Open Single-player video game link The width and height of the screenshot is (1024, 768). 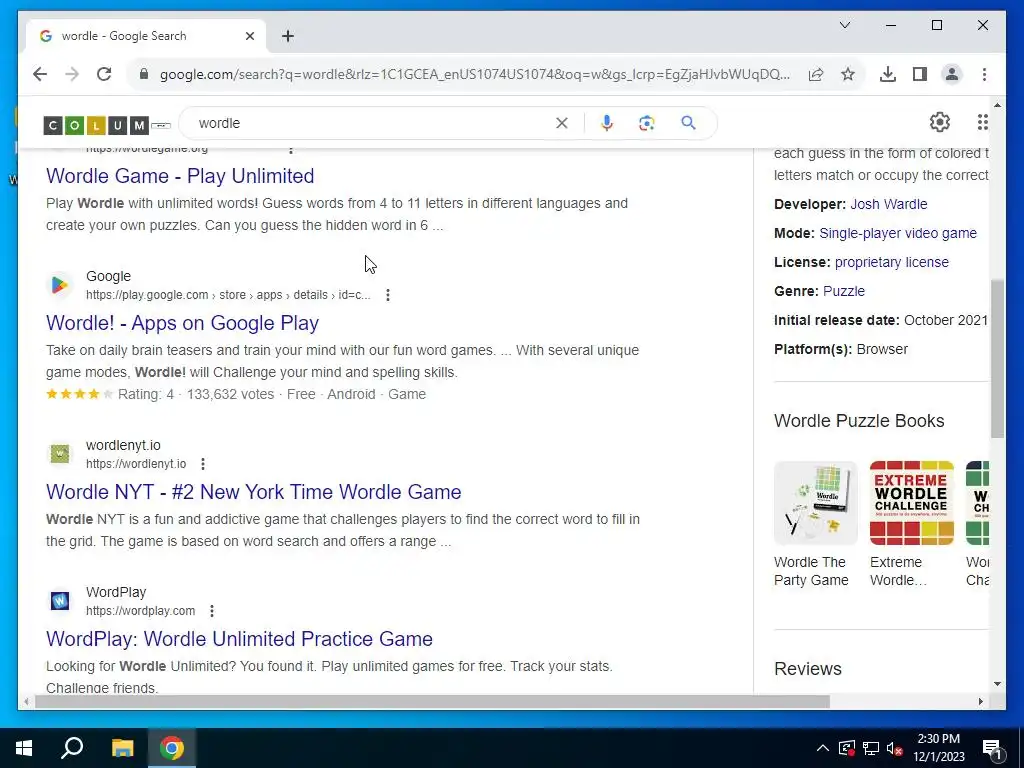(898, 233)
